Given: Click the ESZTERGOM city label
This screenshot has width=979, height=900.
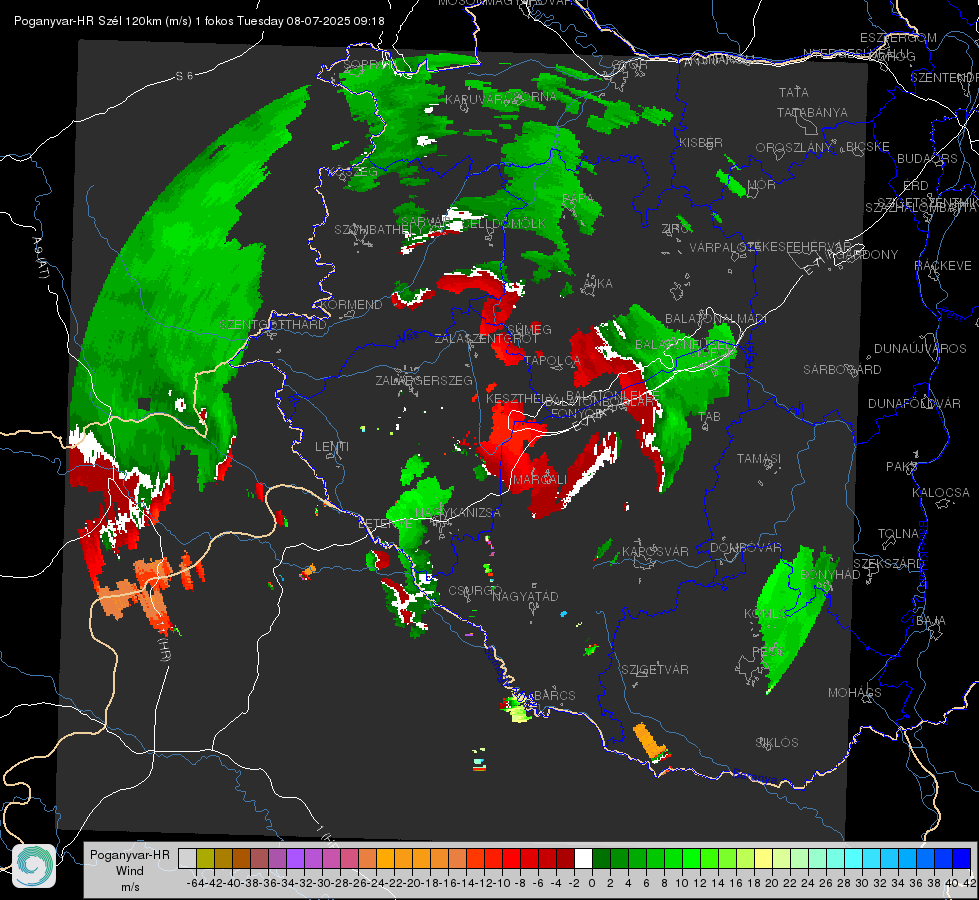Looking at the screenshot, I should pos(898,38).
